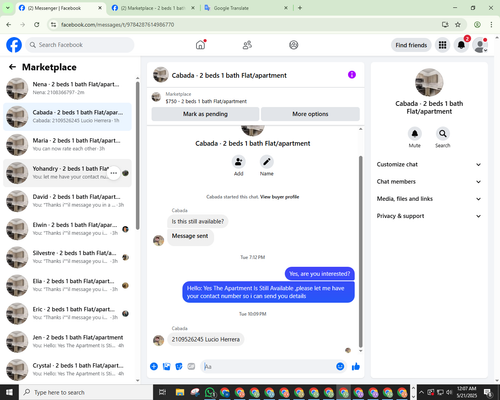Open Task View in the taskbar
Screen dimensions: 500x400
pos(162,392)
